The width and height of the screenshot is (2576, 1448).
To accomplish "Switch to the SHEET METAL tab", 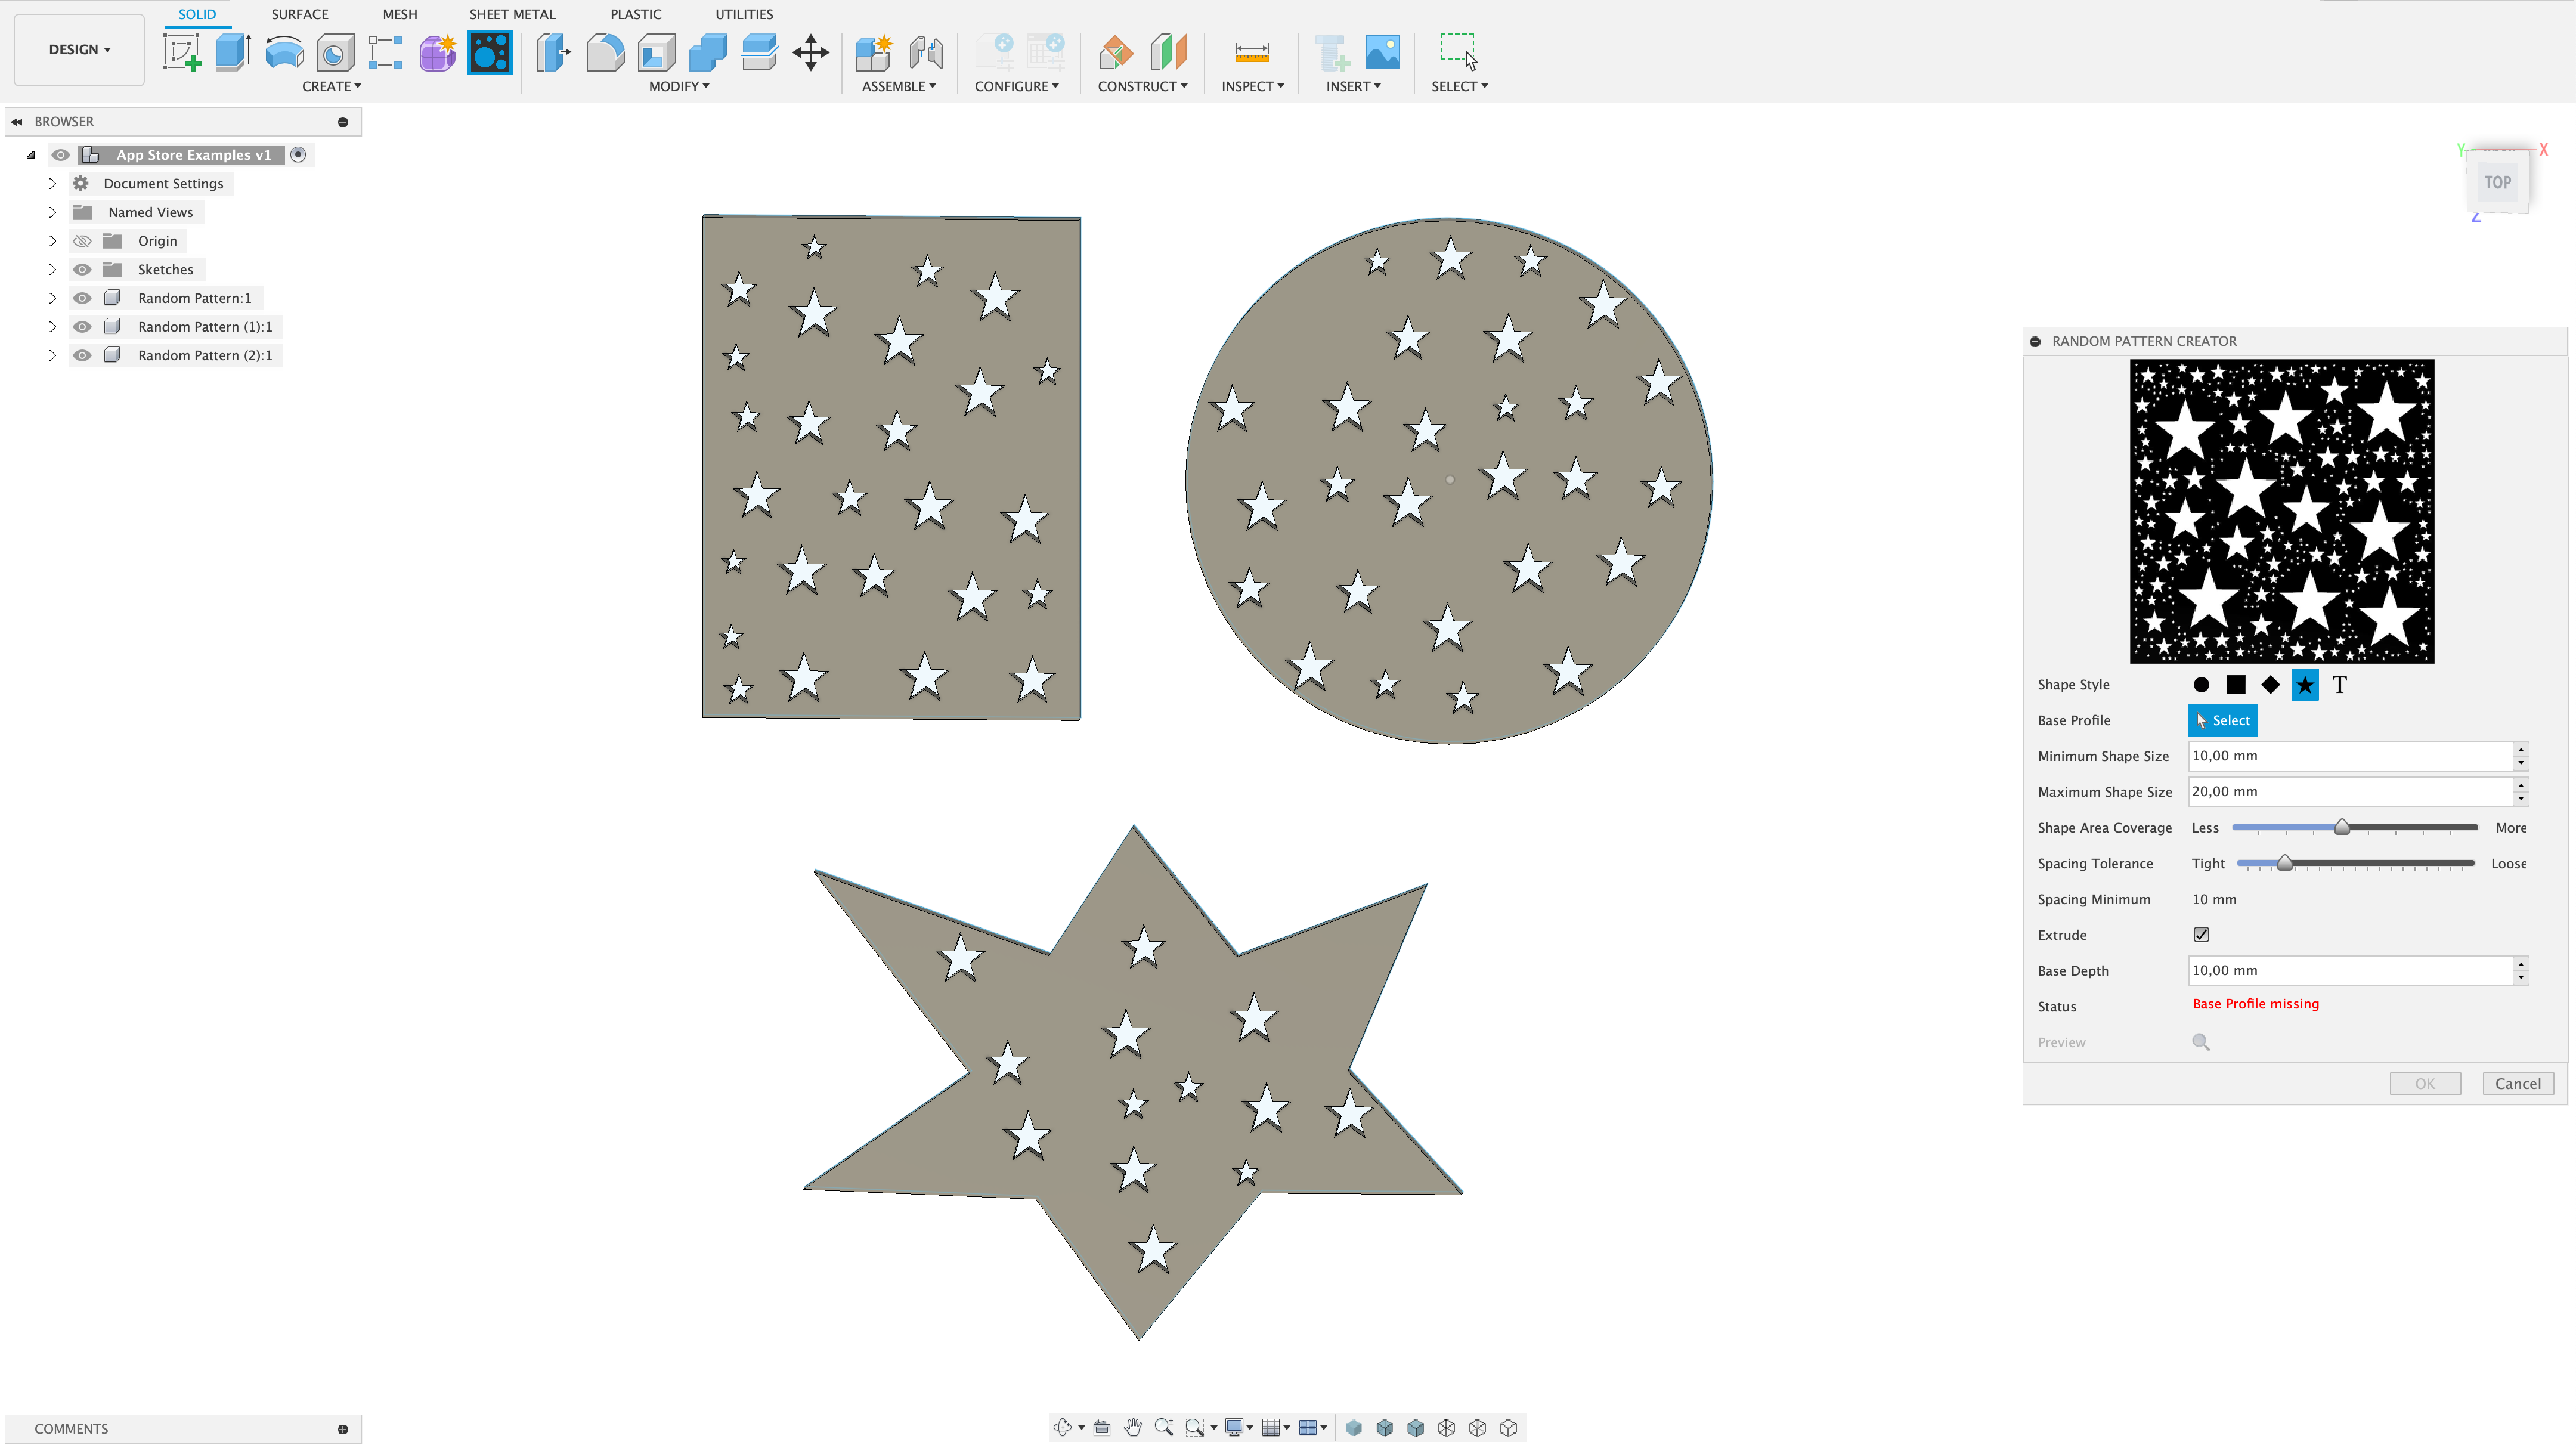I will coord(512,14).
